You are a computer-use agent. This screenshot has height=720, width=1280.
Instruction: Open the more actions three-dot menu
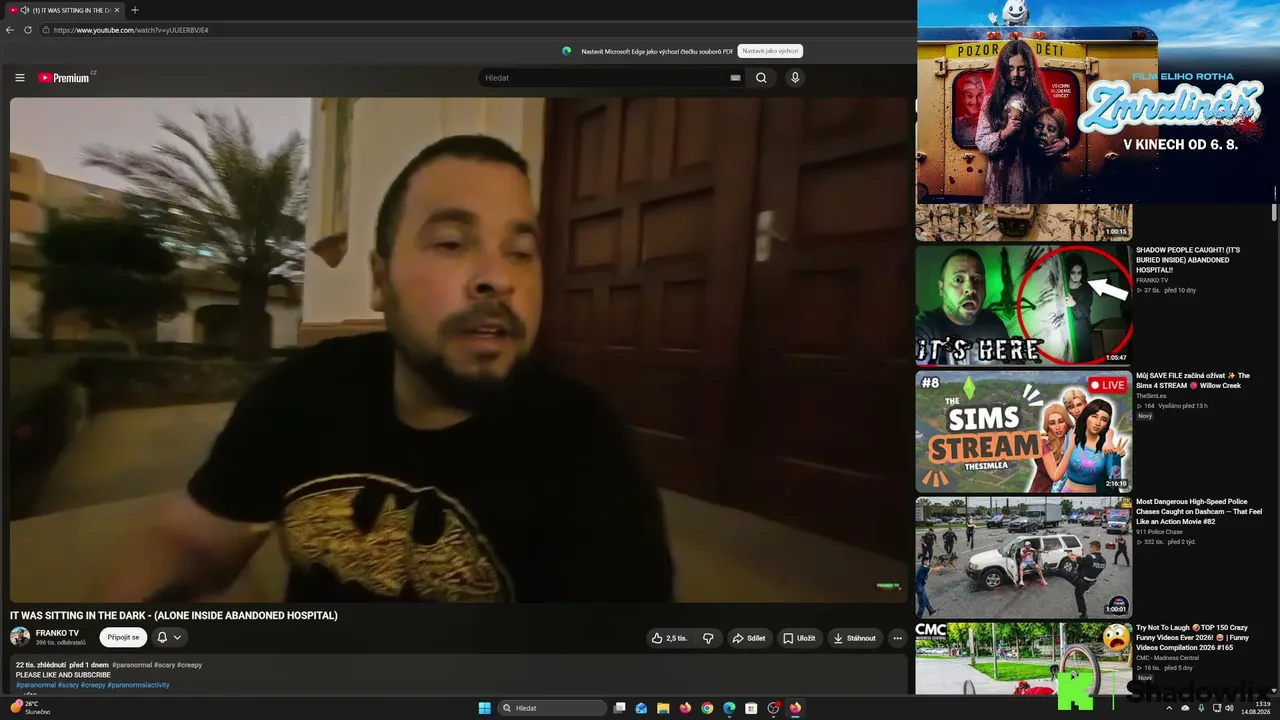point(897,638)
